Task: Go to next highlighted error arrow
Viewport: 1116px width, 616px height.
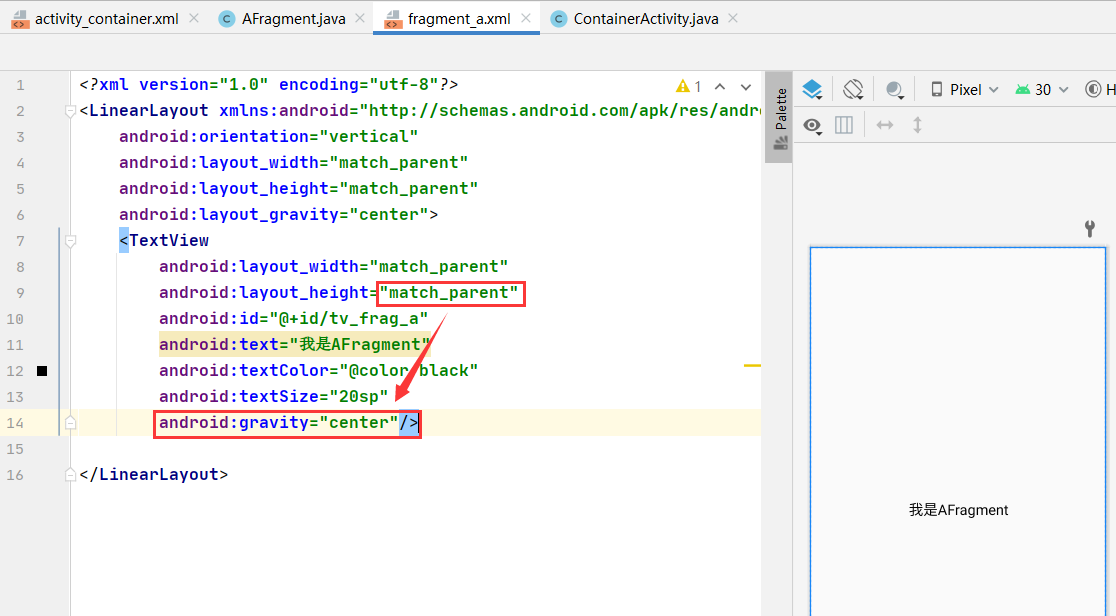Action: coord(746,86)
